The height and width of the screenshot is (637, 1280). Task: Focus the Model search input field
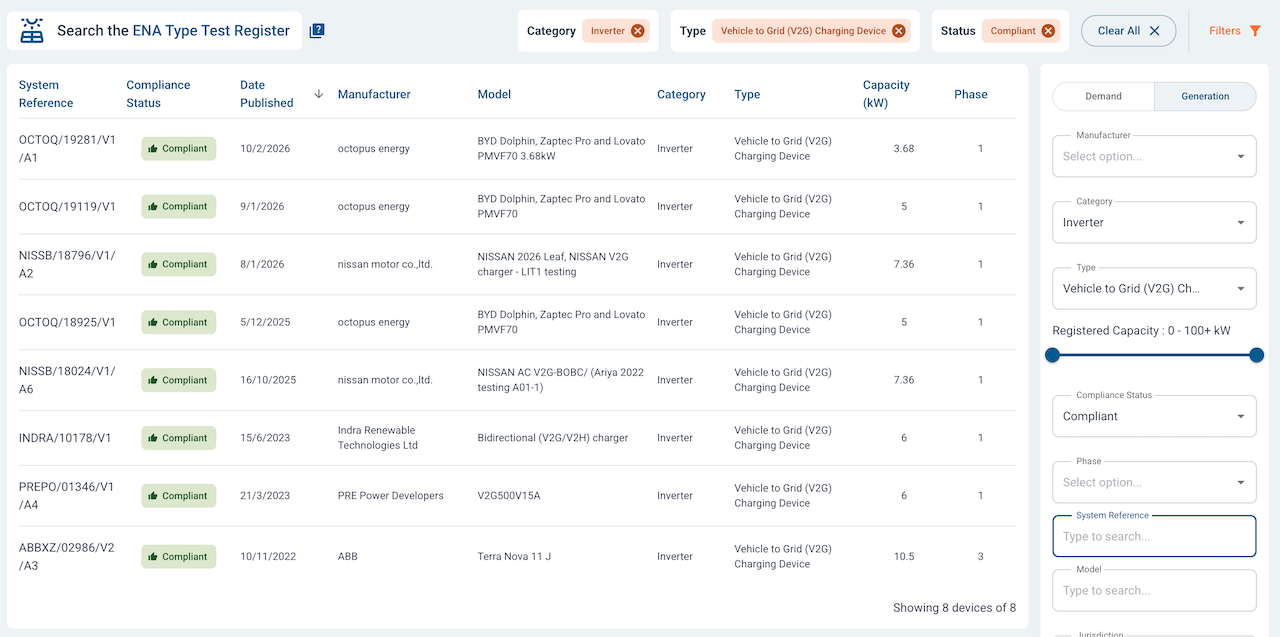pos(1154,590)
